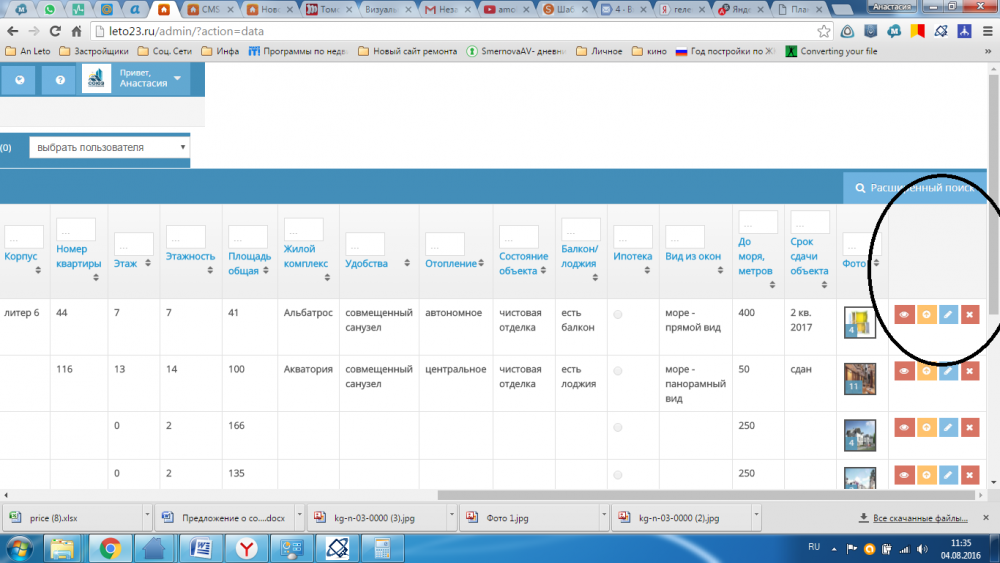Reload the page with browser refresh icon
Screen dimensions: 1000x563
(x=55, y=31)
